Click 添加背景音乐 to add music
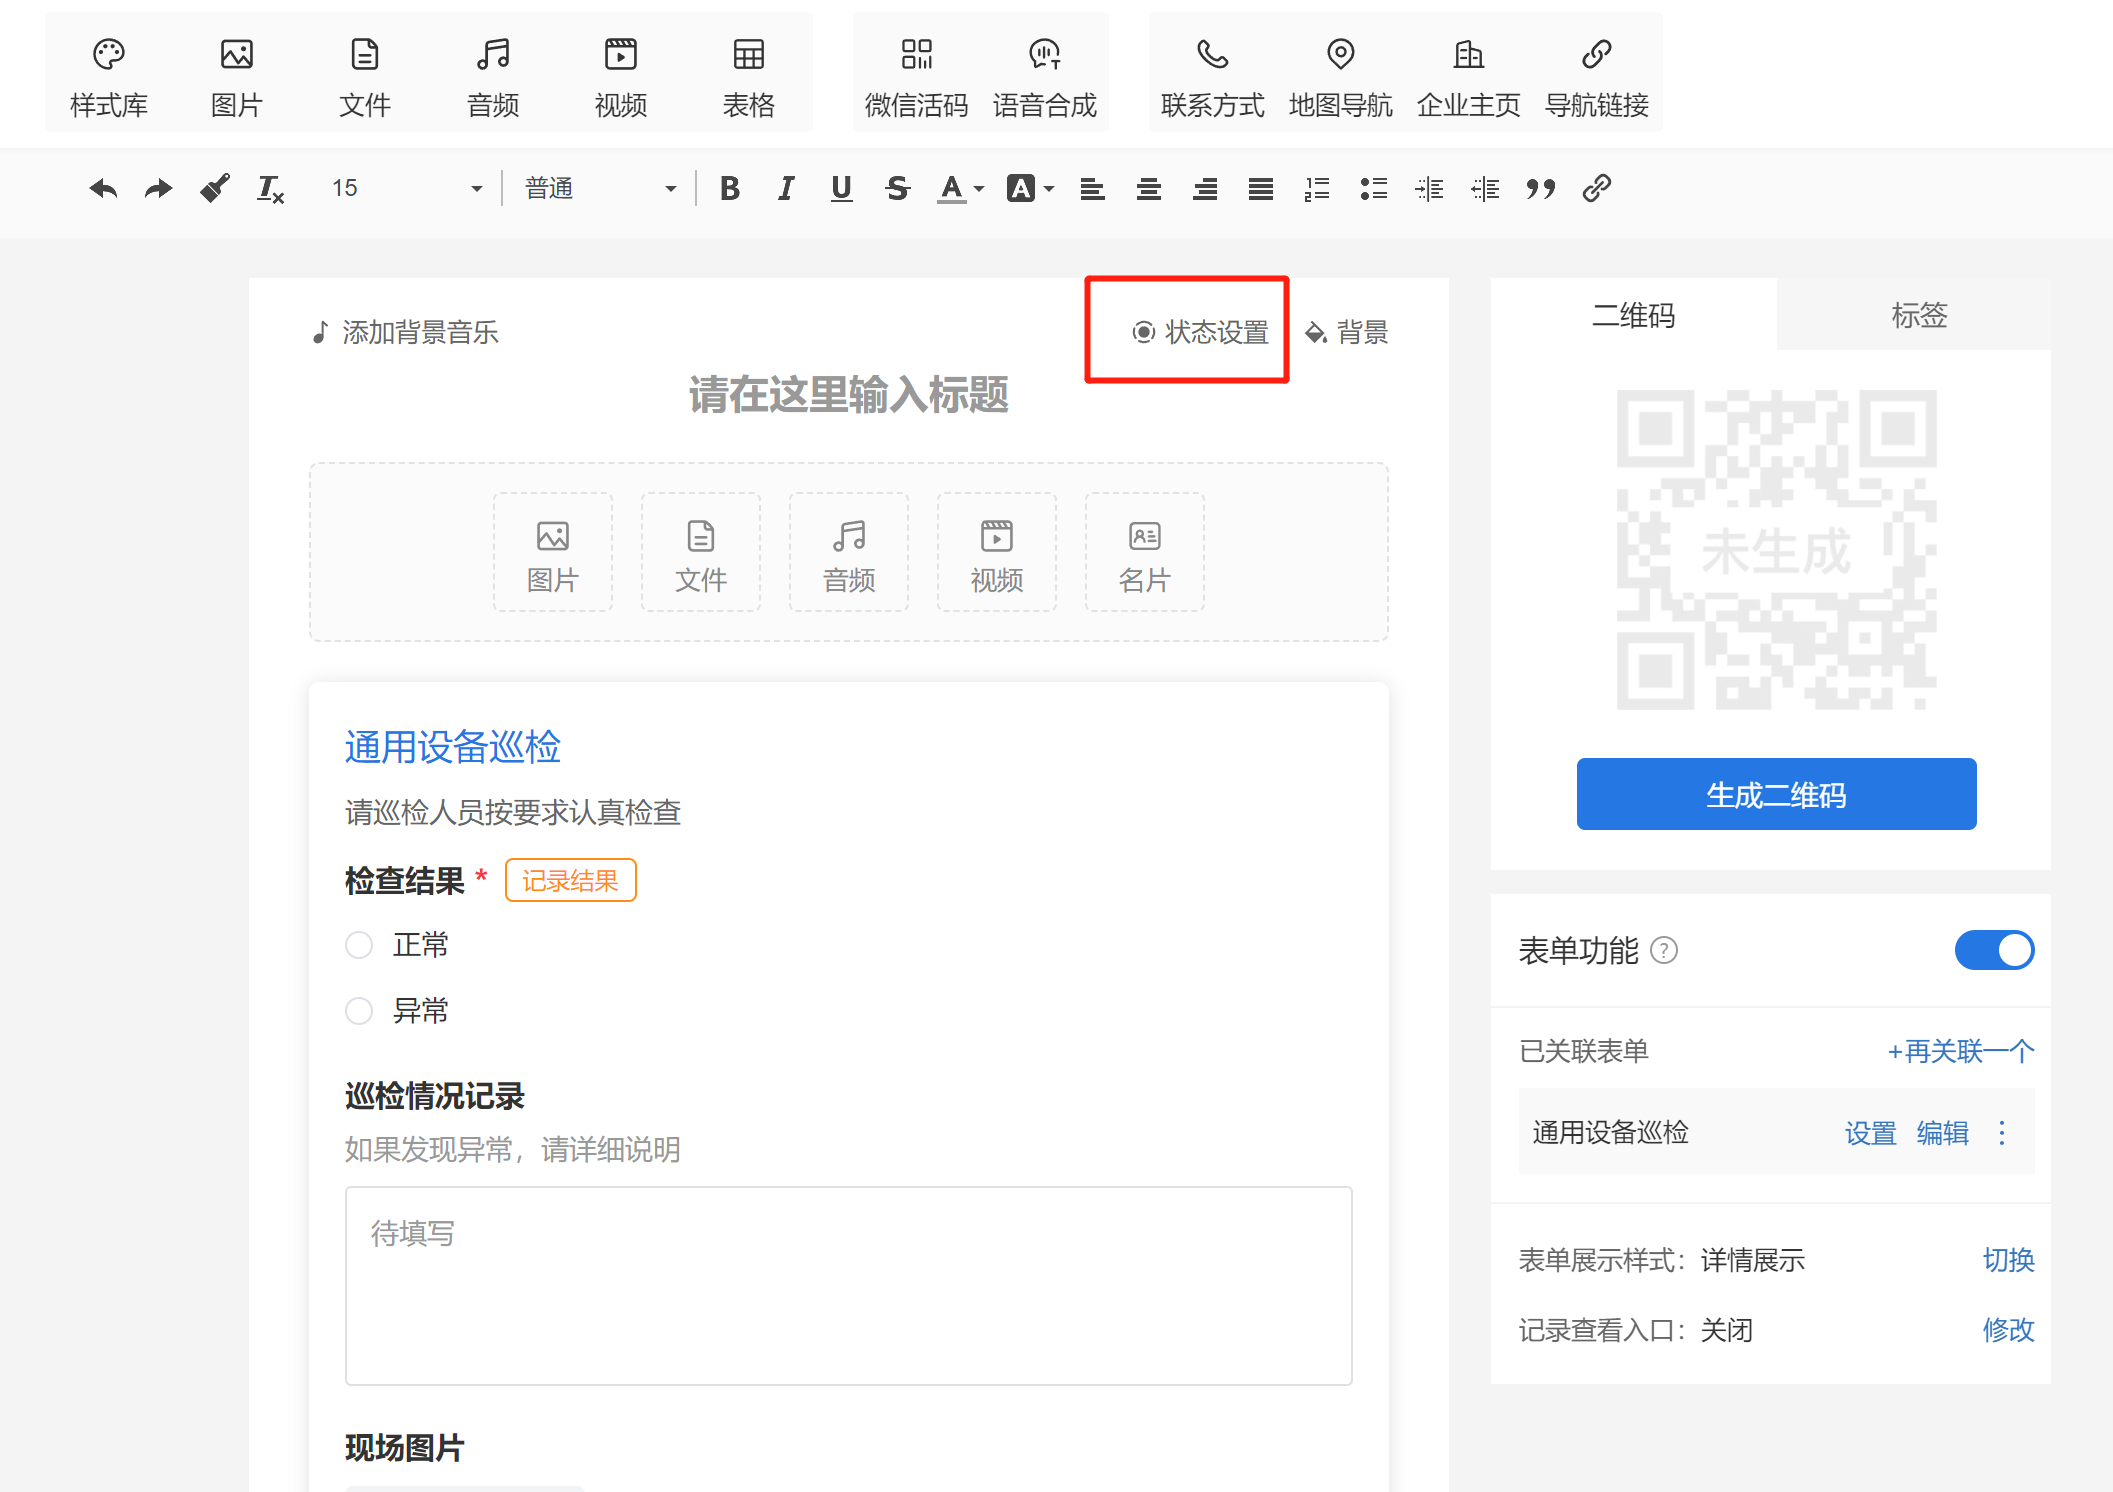Viewport: 2113px width, 1492px height. coord(405,332)
